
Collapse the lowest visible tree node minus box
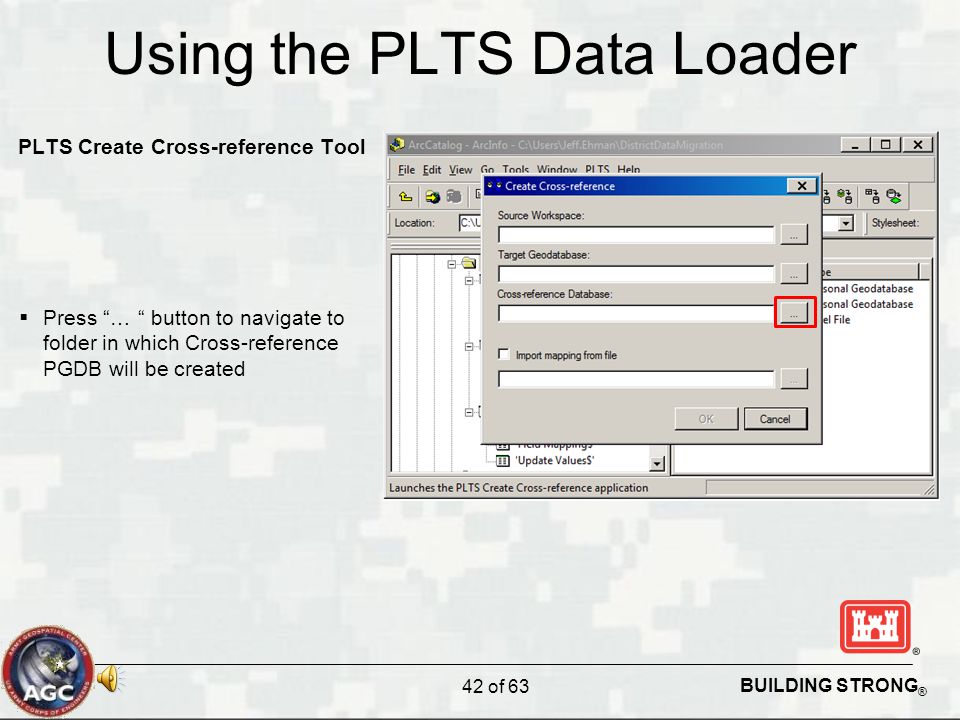pos(469,412)
